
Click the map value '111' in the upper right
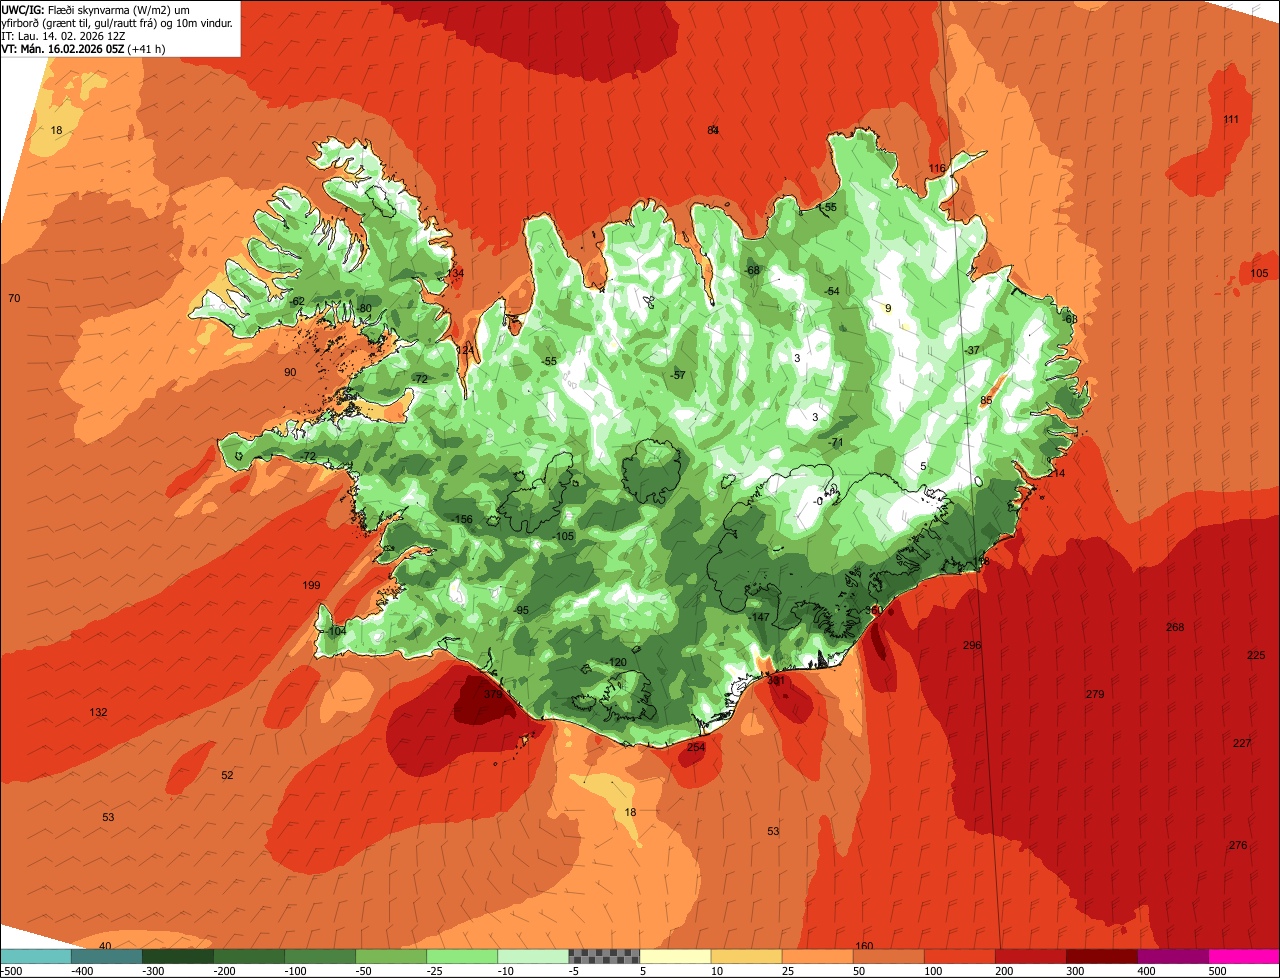point(1231,119)
